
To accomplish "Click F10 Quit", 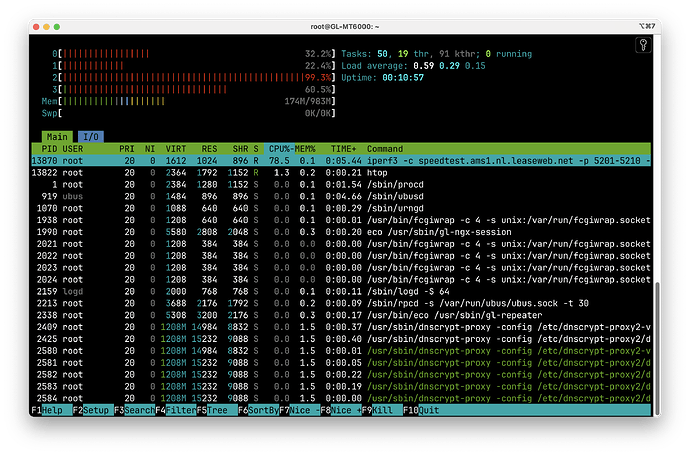I will tap(421, 410).
